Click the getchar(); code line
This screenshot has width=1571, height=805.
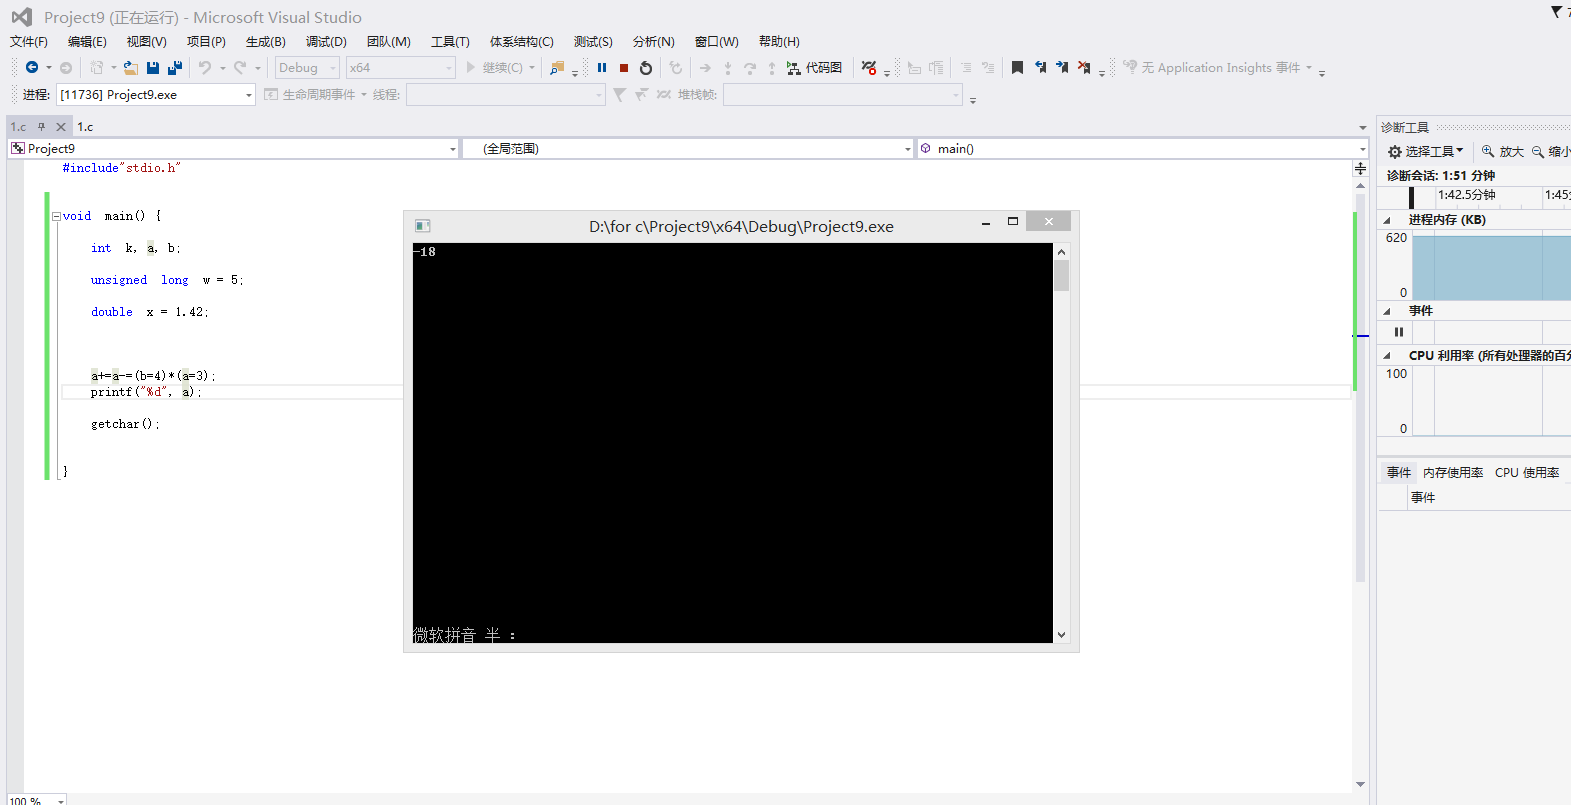[x=125, y=424]
